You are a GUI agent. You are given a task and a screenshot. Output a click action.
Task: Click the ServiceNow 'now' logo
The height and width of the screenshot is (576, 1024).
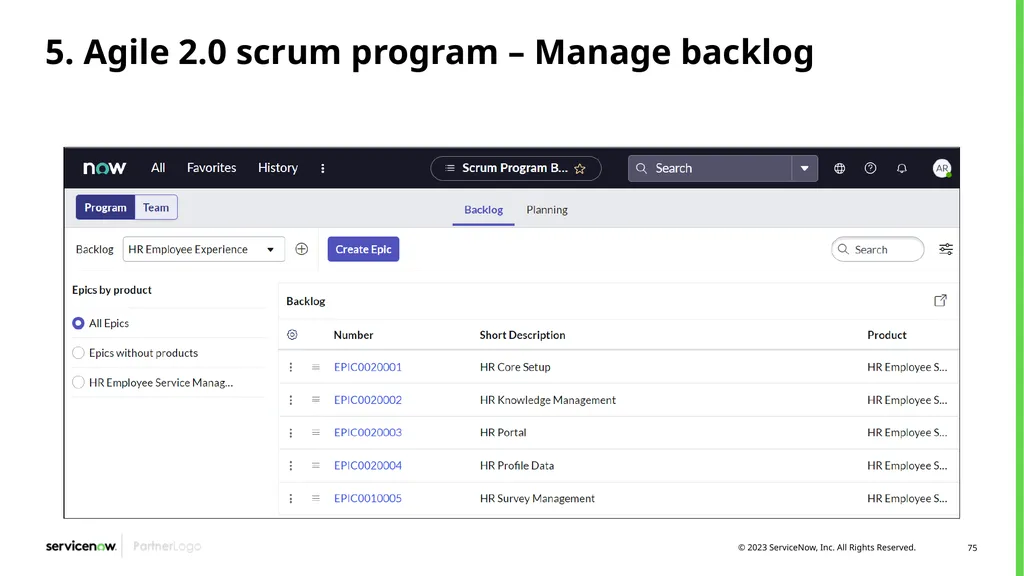104,168
